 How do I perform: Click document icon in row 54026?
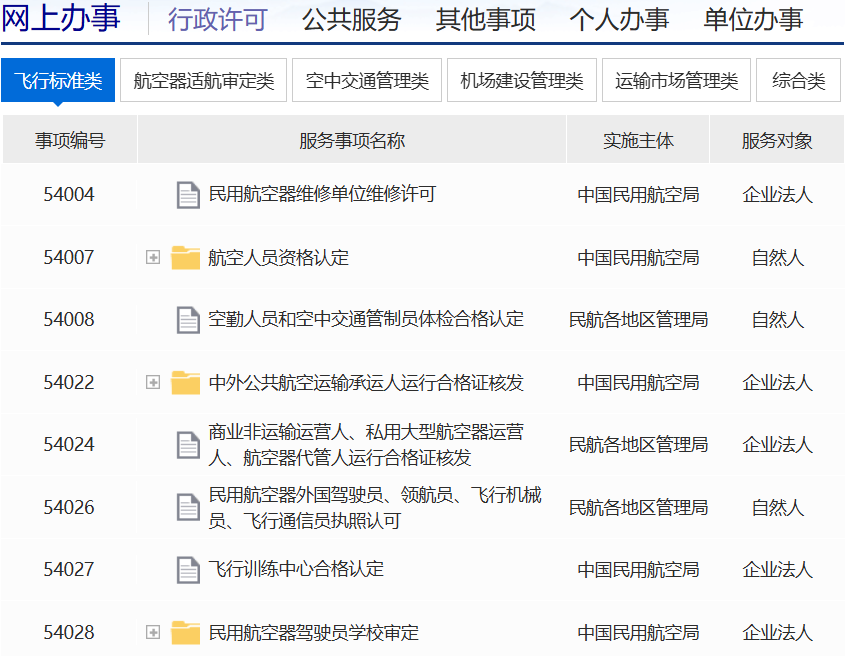tap(188, 507)
